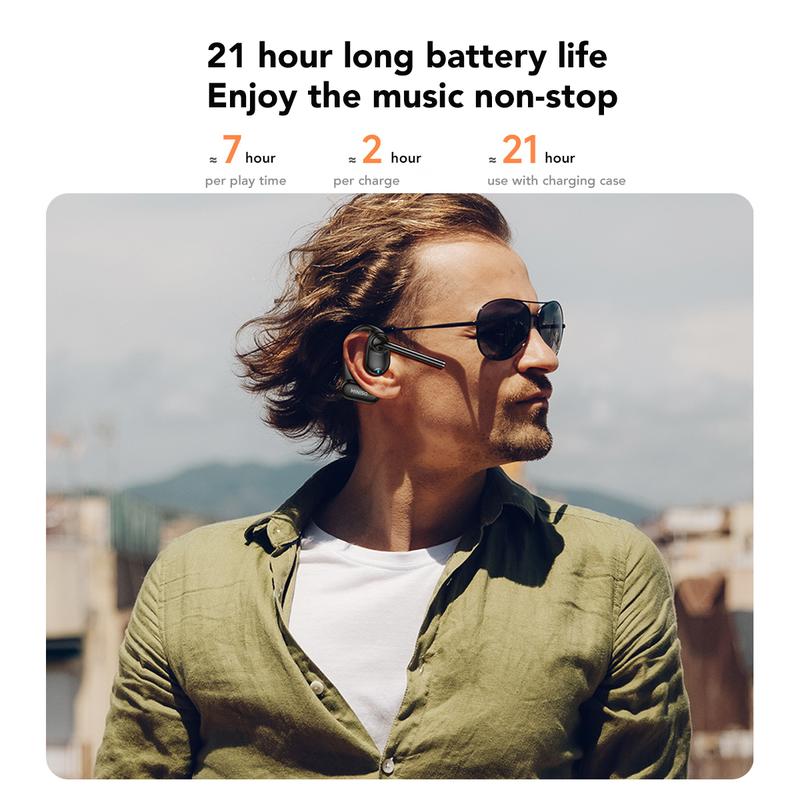
Task: Click the orange number 2 figure
Action: [372, 149]
